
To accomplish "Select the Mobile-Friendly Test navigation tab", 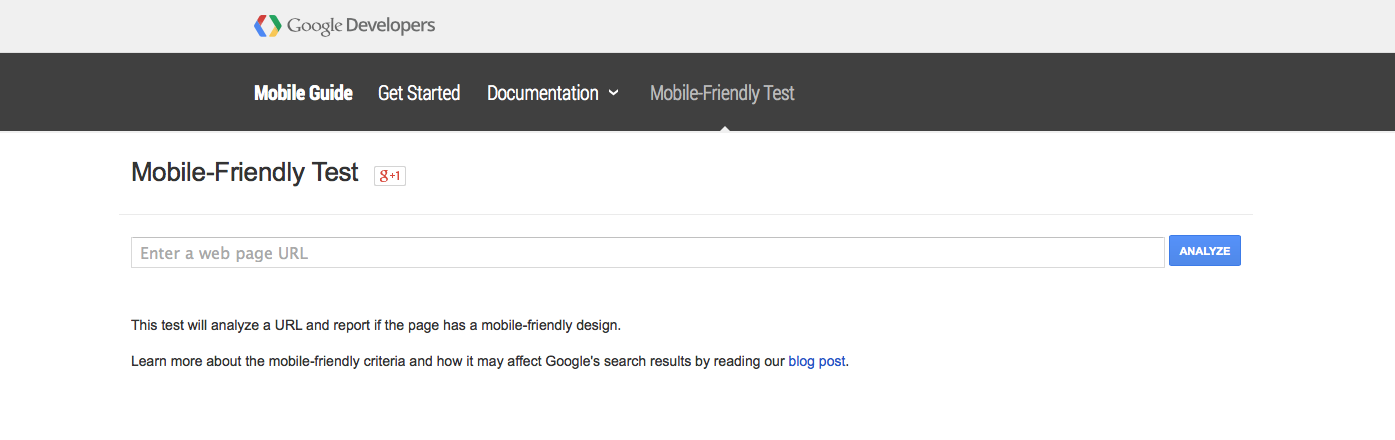I will pyautogui.click(x=722, y=93).
